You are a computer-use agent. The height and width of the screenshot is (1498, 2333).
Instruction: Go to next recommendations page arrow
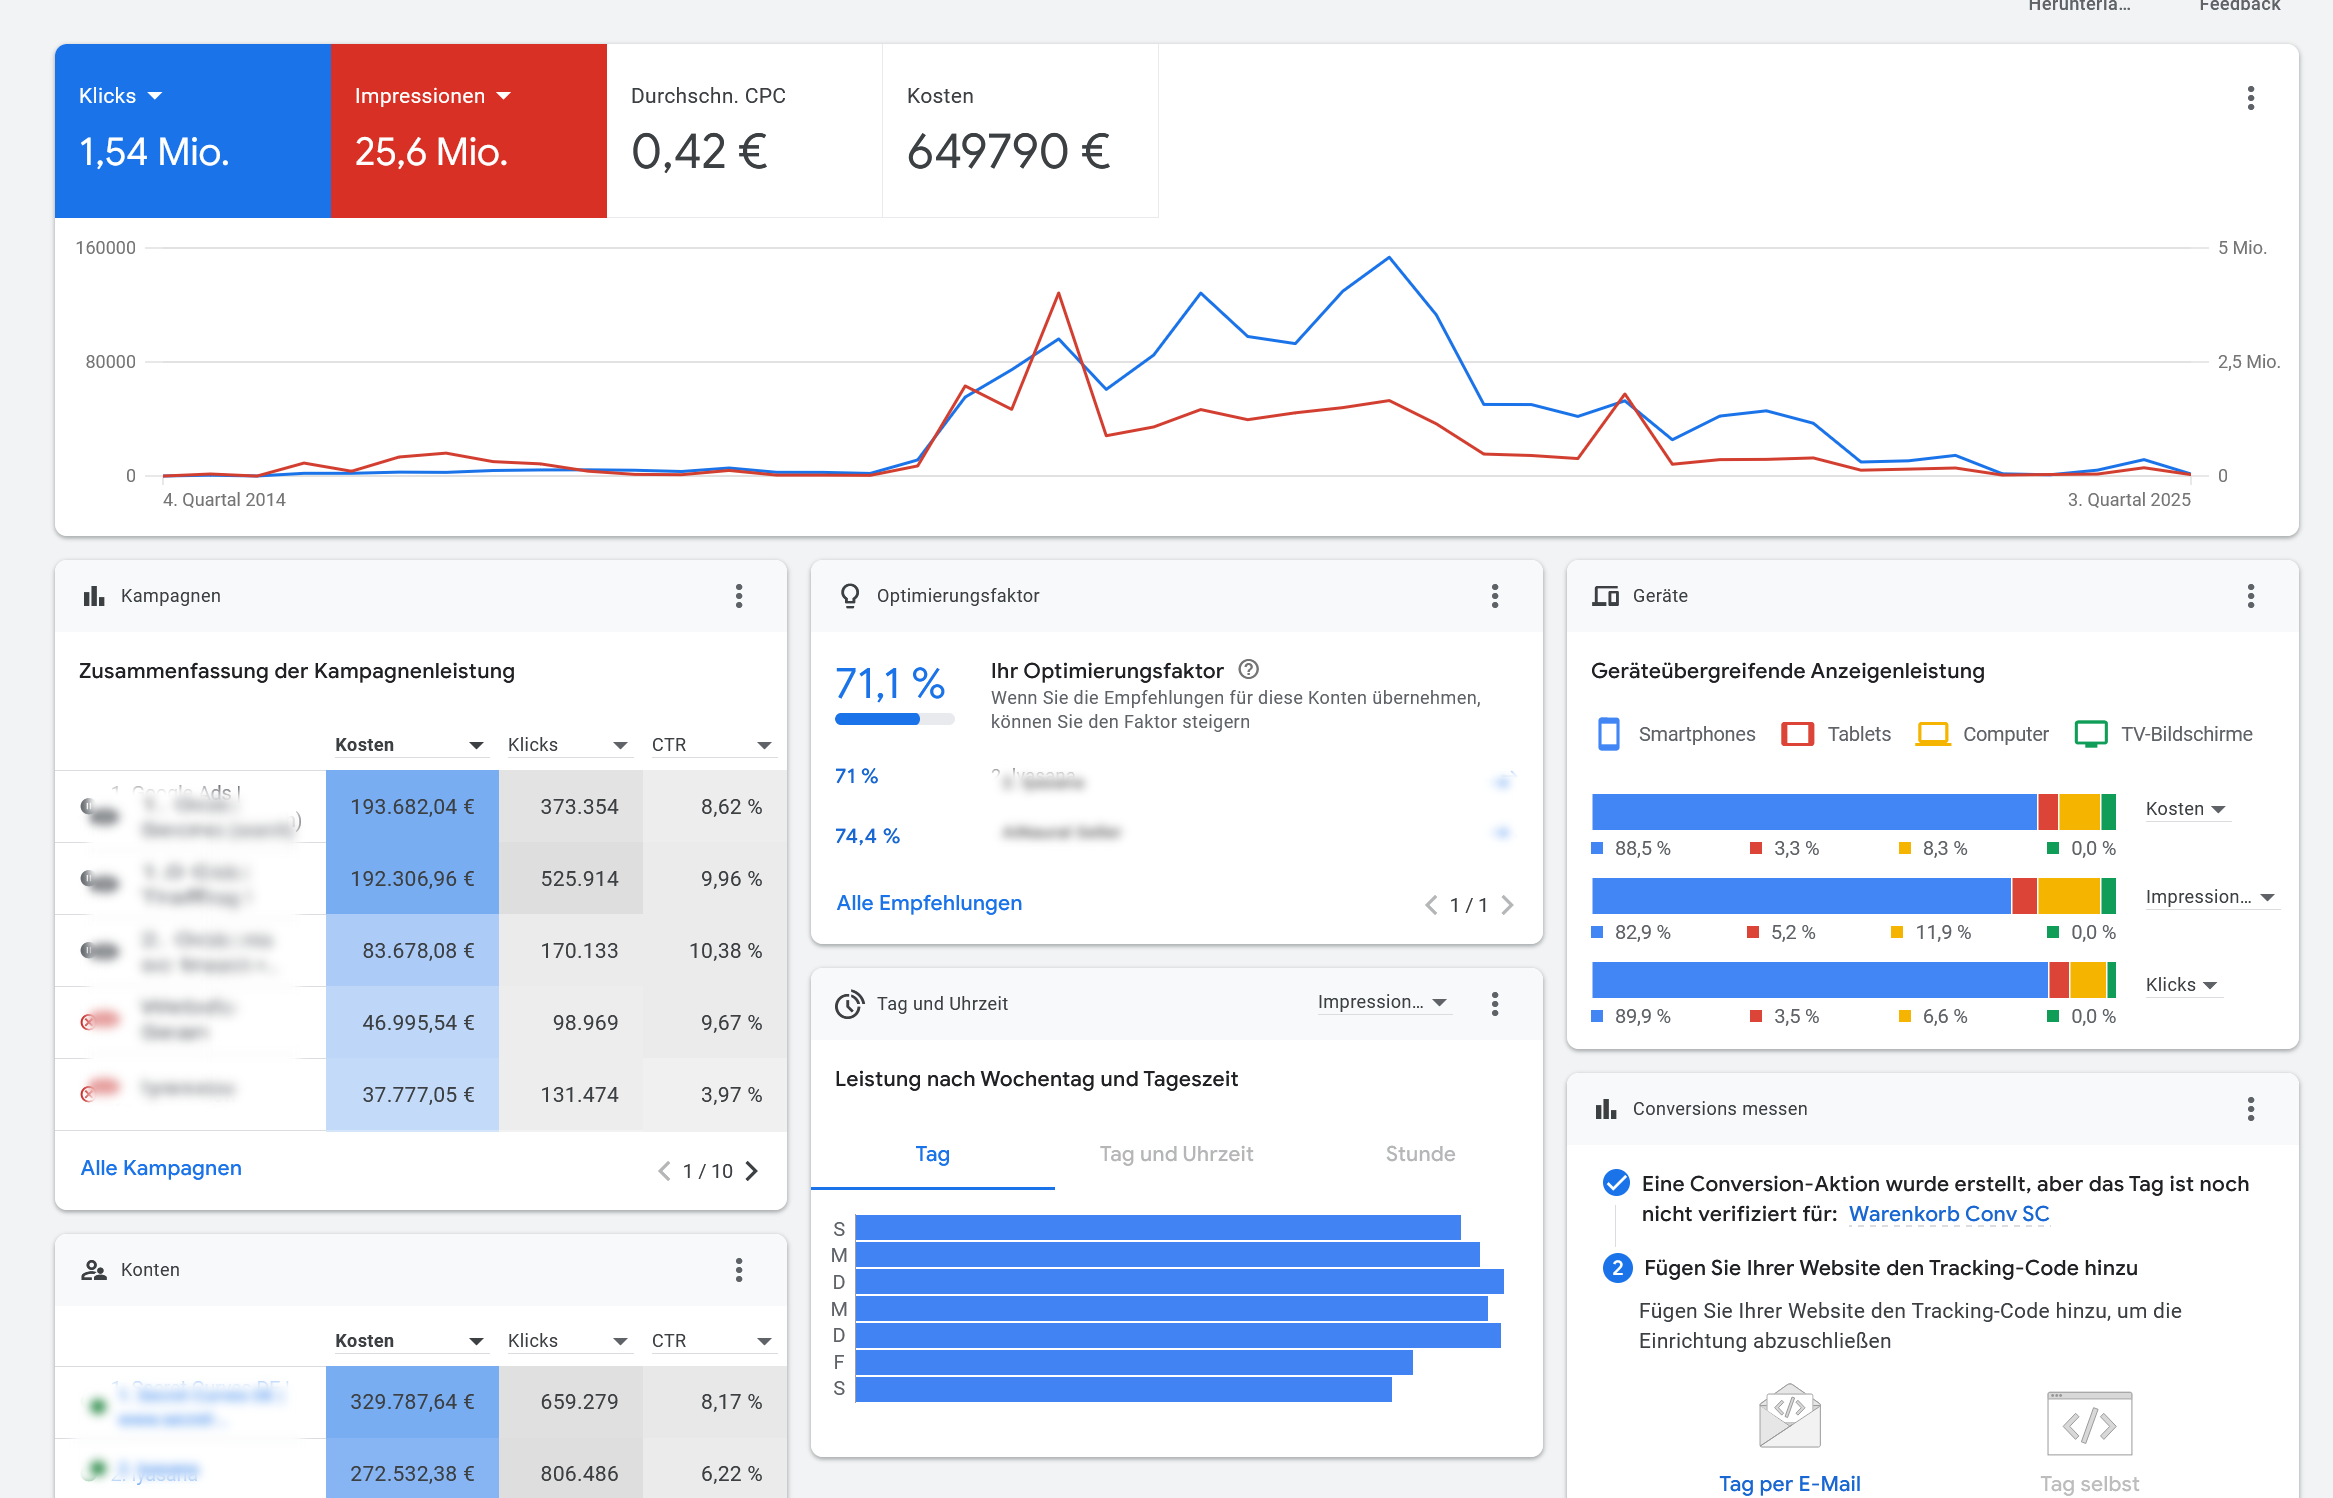pyautogui.click(x=1507, y=905)
